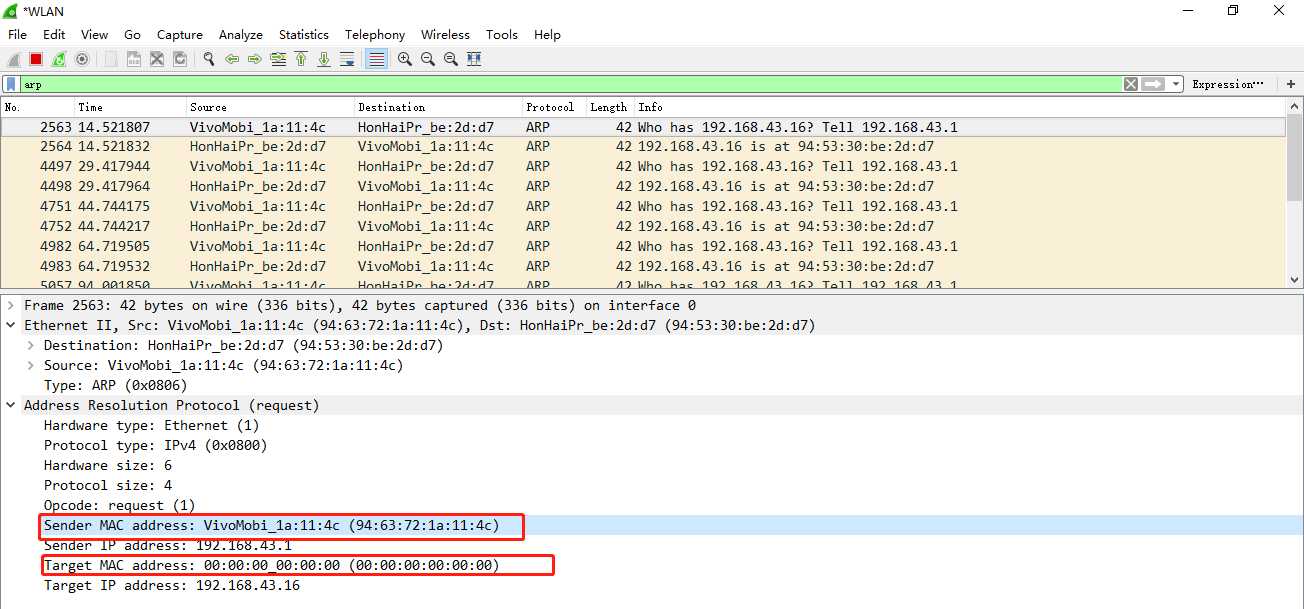This screenshot has height=609, width=1304.
Task: Restart the current capture
Action: click(x=59, y=59)
